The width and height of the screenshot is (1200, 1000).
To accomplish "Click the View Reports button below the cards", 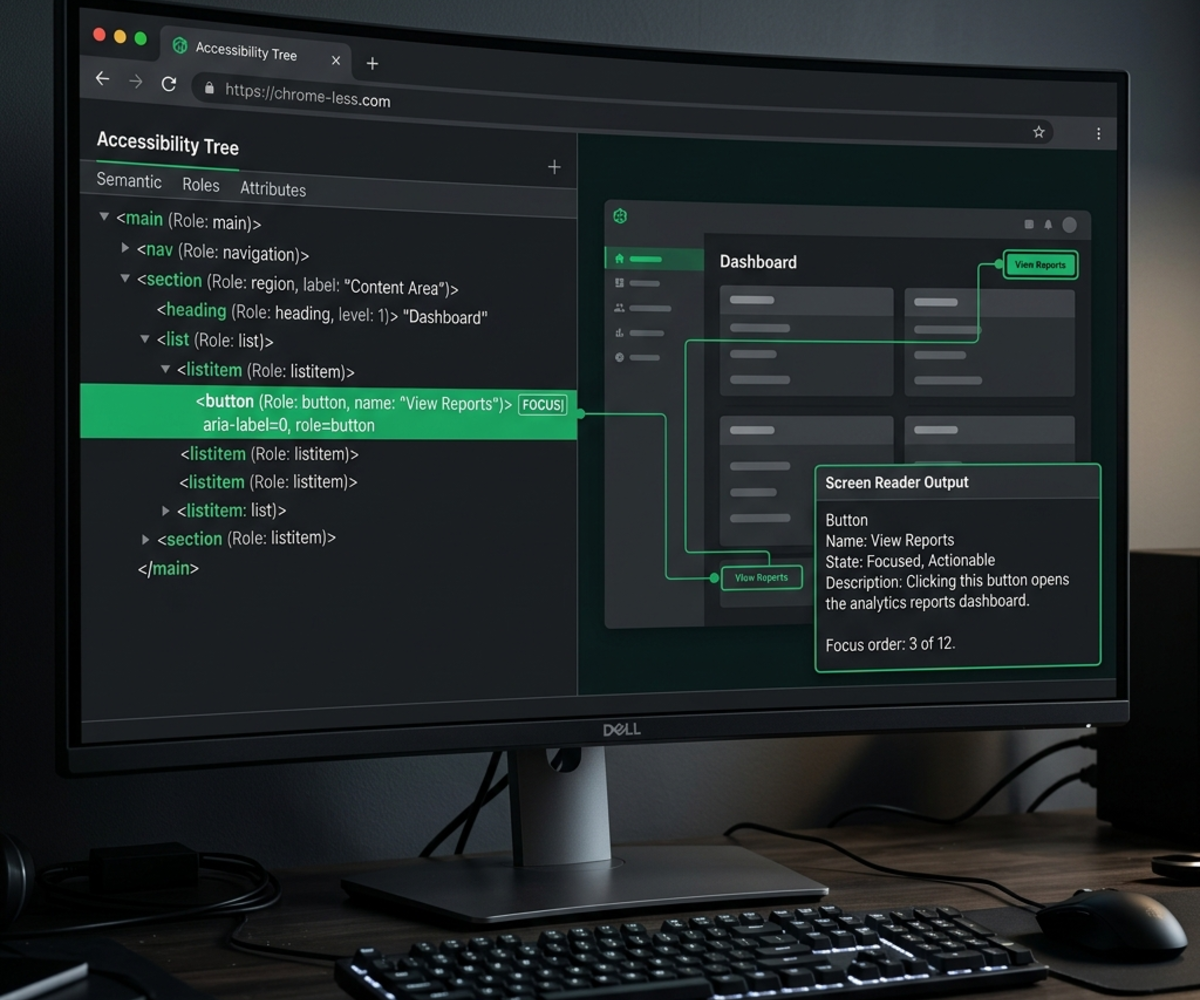I will (x=761, y=577).
